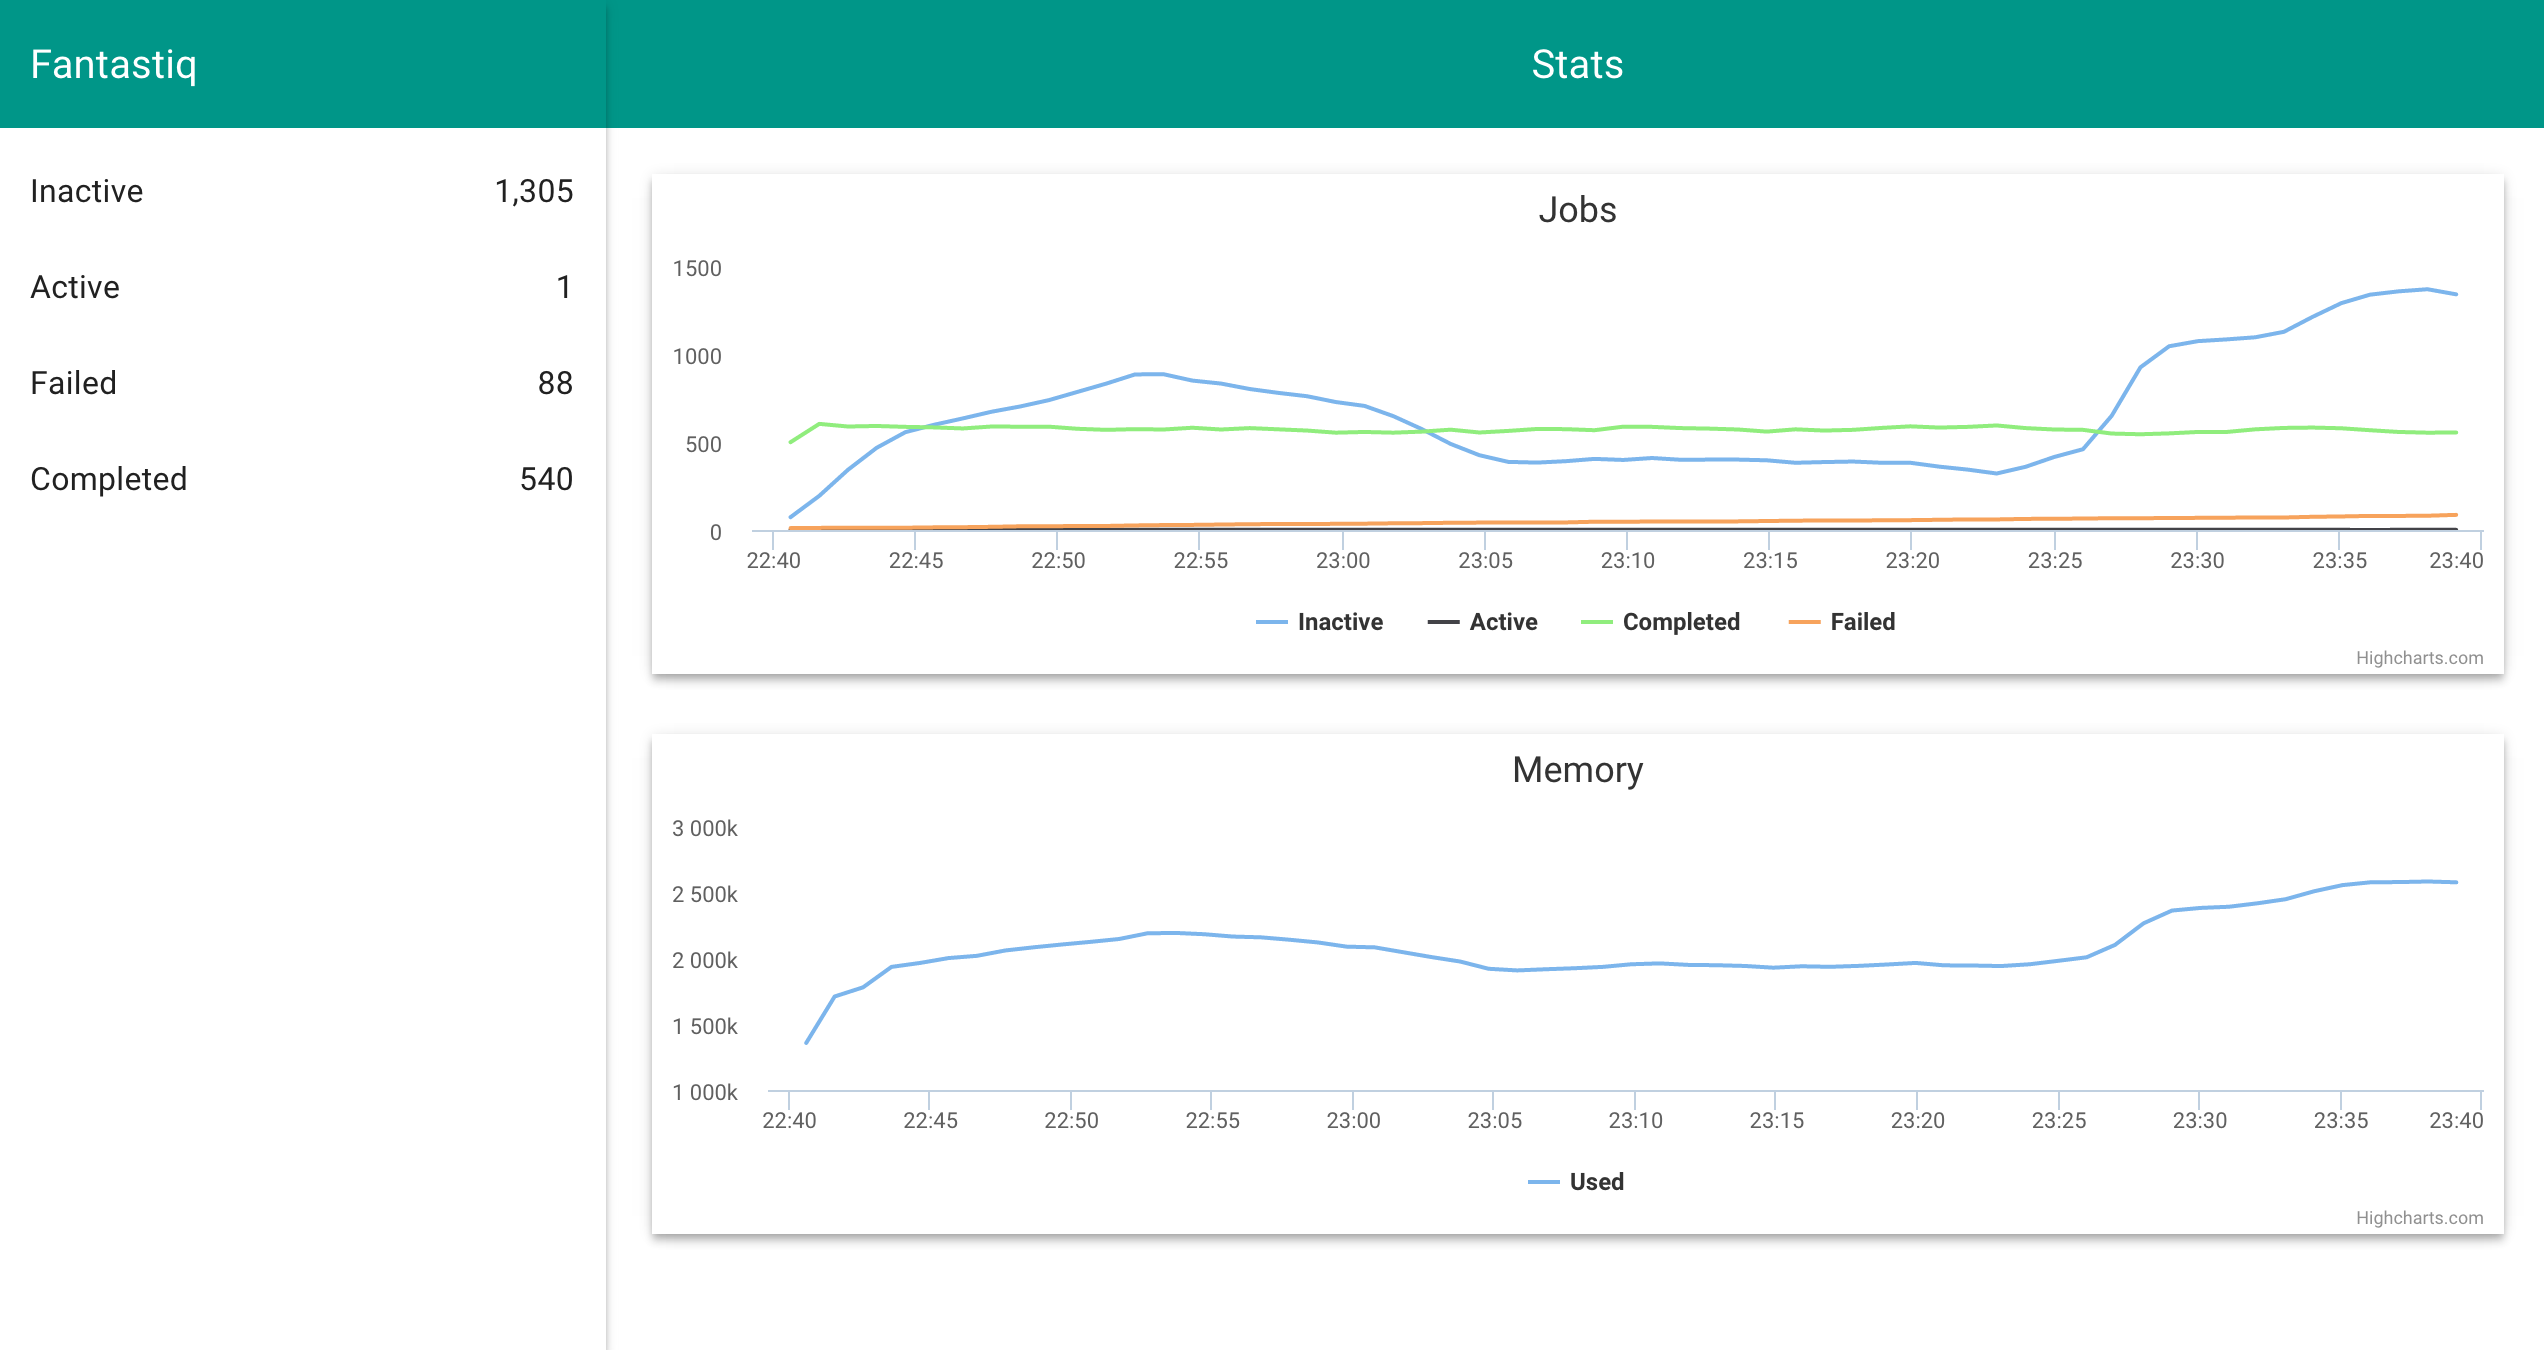
Task: Click the Jobs chart title
Action: (x=1577, y=210)
